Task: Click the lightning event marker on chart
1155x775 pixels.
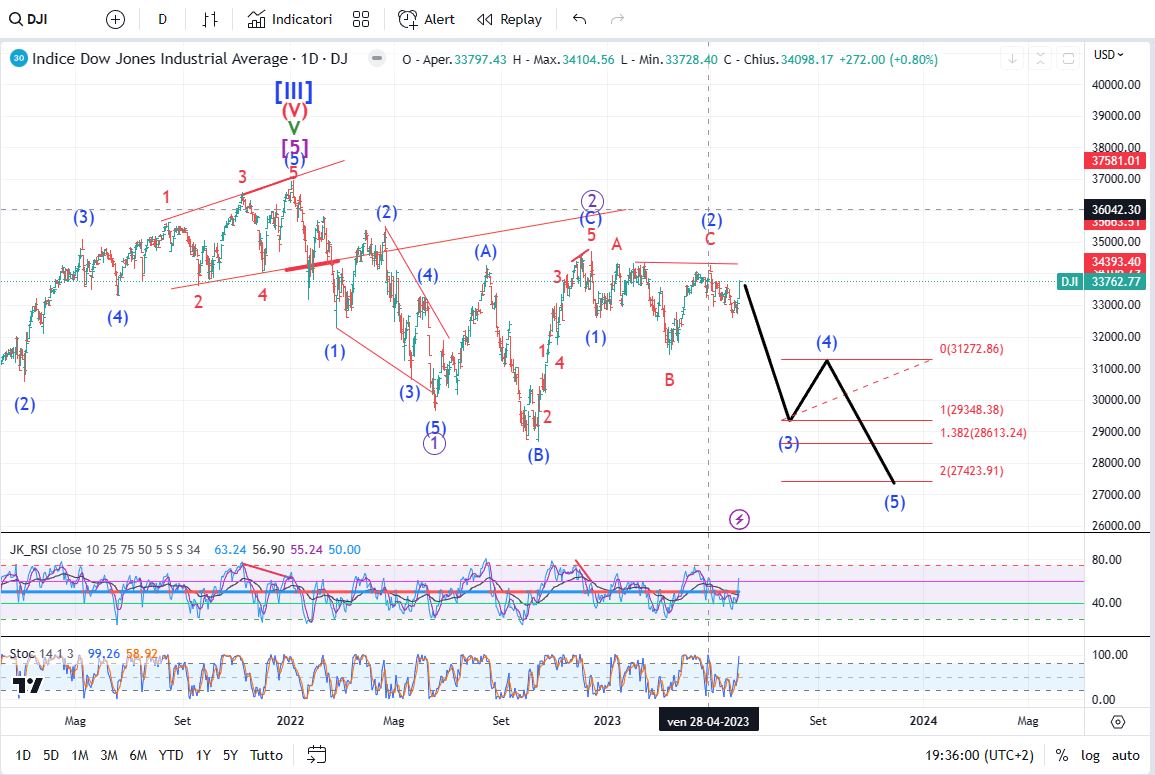Action: click(739, 519)
